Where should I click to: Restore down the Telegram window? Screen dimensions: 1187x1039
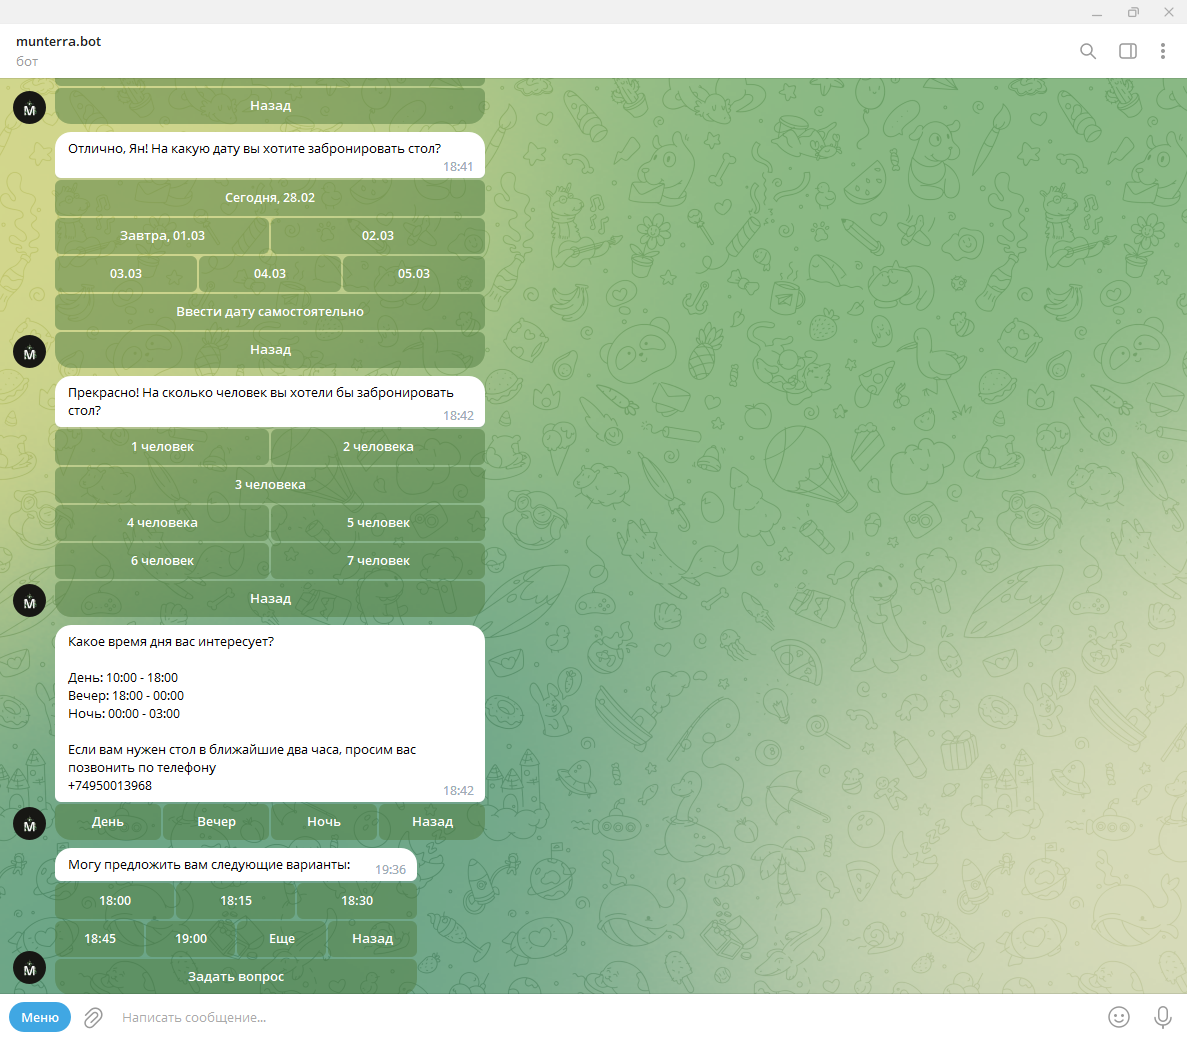(x=1133, y=12)
